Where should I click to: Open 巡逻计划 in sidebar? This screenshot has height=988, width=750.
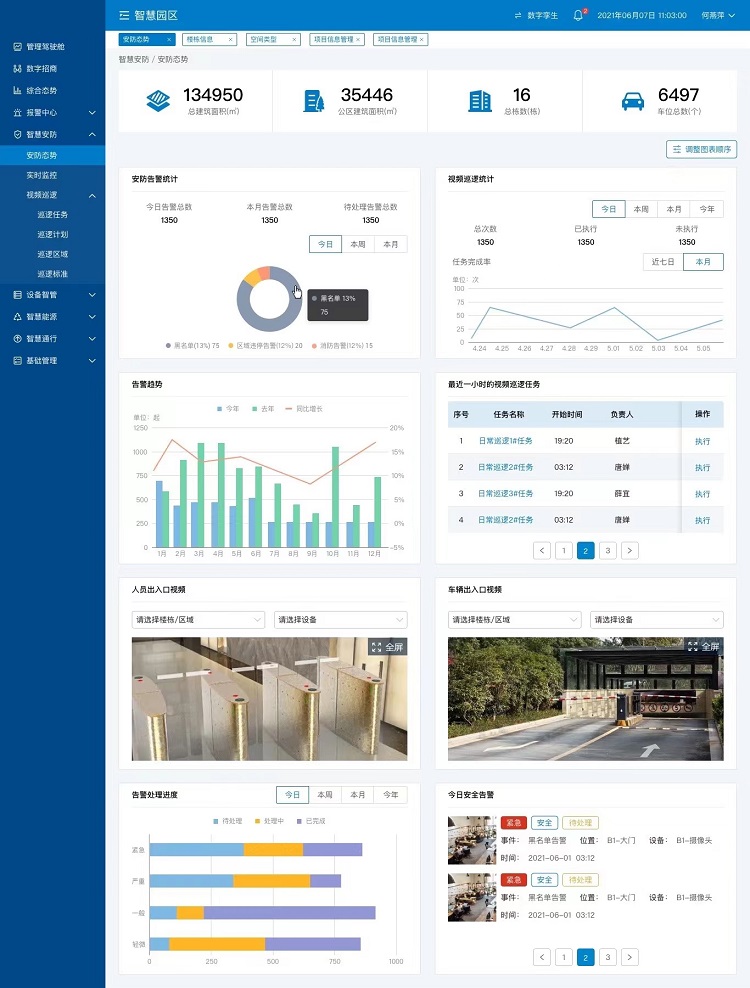click(52, 234)
